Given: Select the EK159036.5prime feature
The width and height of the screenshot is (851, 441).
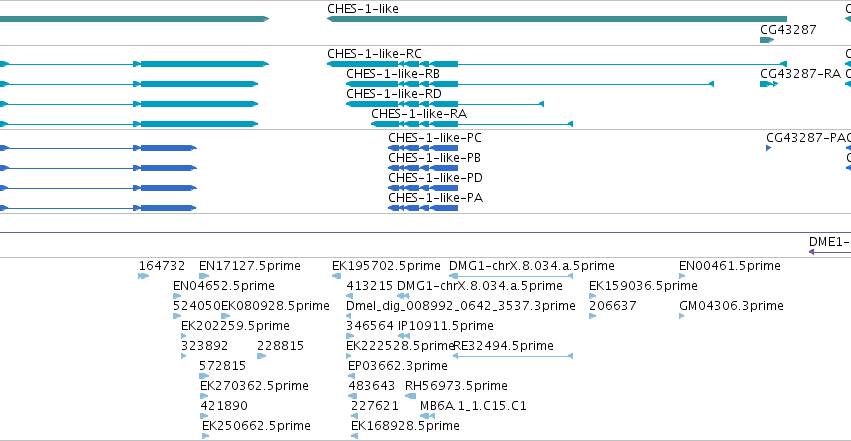Looking at the screenshot, I should [x=643, y=286].
